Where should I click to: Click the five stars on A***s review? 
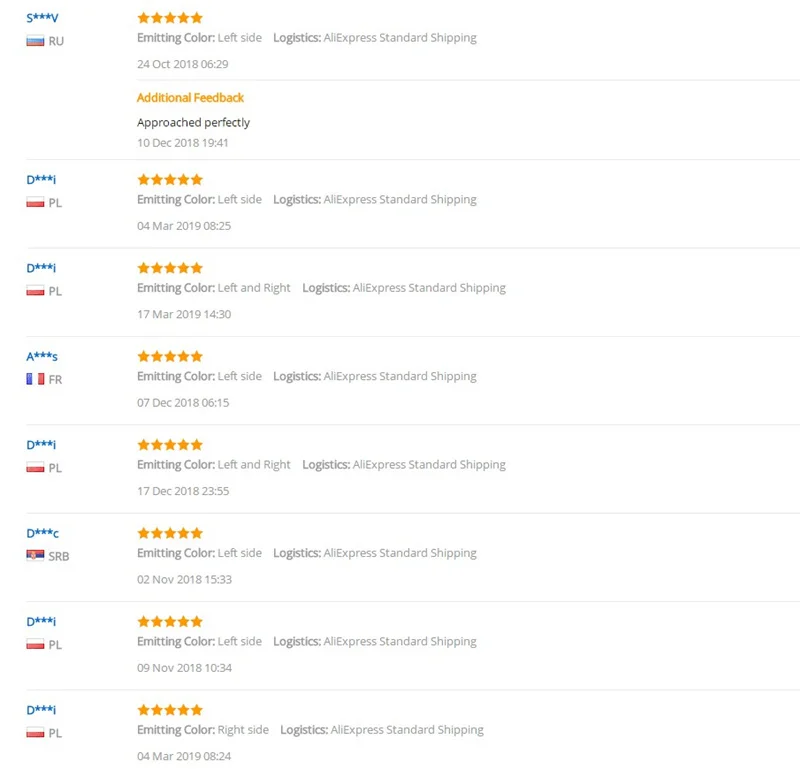(170, 356)
